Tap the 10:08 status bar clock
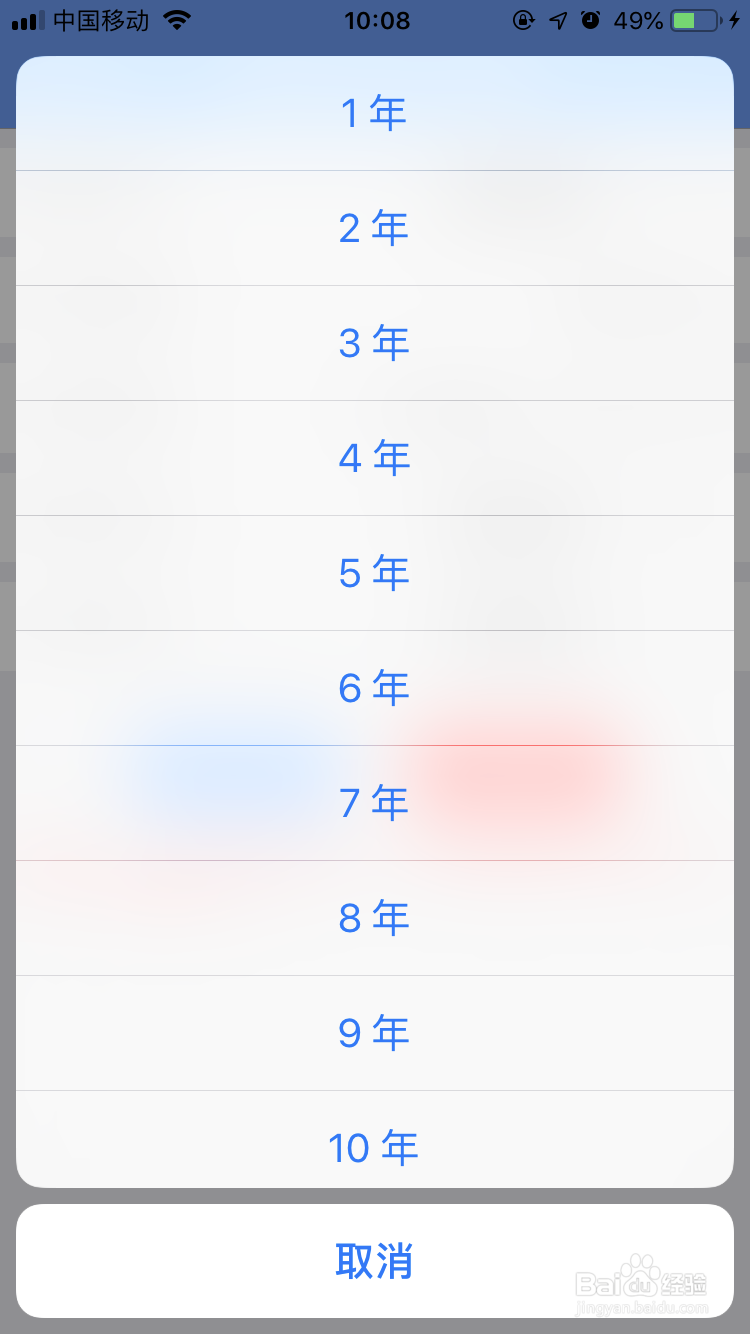Image resolution: width=750 pixels, height=1334 pixels. tap(376, 20)
